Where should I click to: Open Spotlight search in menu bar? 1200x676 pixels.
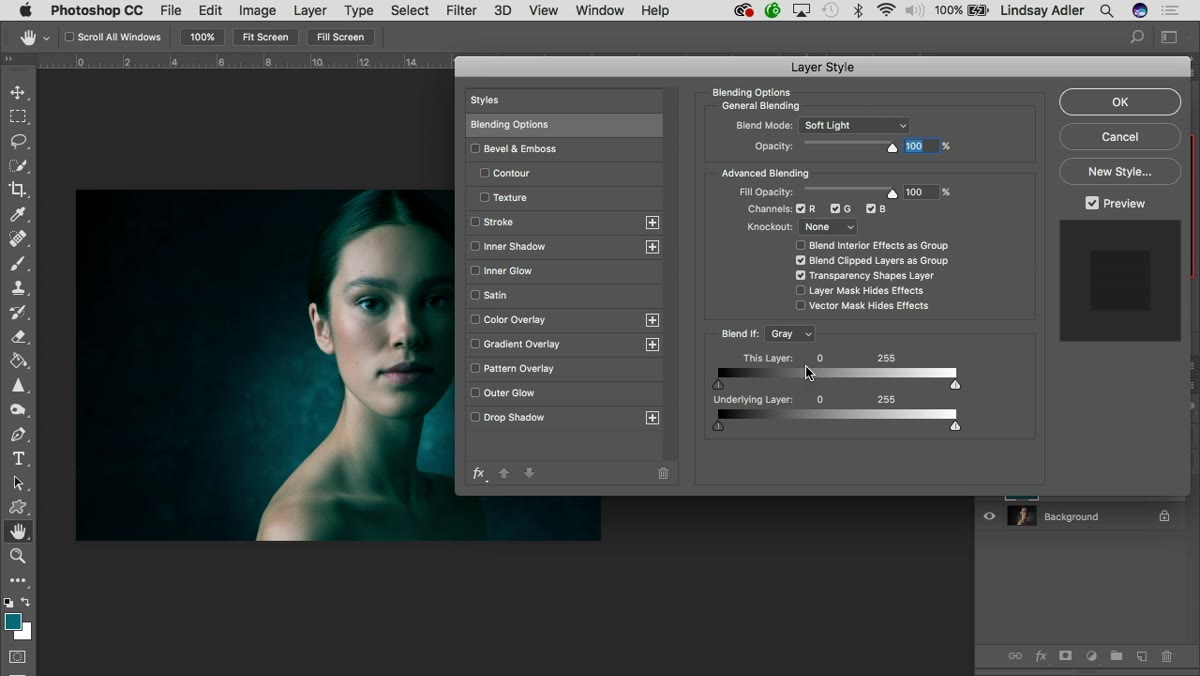tap(1107, 10)
